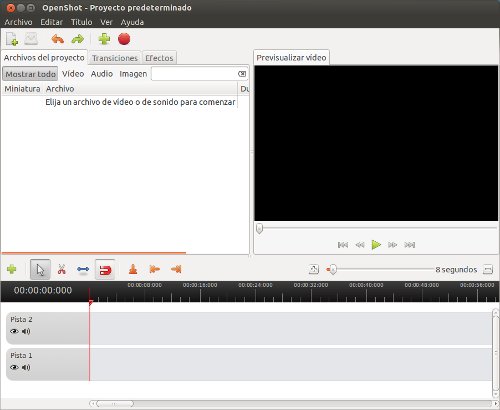This screenshot has width=500, height=410.
Task: Filter files with the Imagen button
Action: [133, 74]
